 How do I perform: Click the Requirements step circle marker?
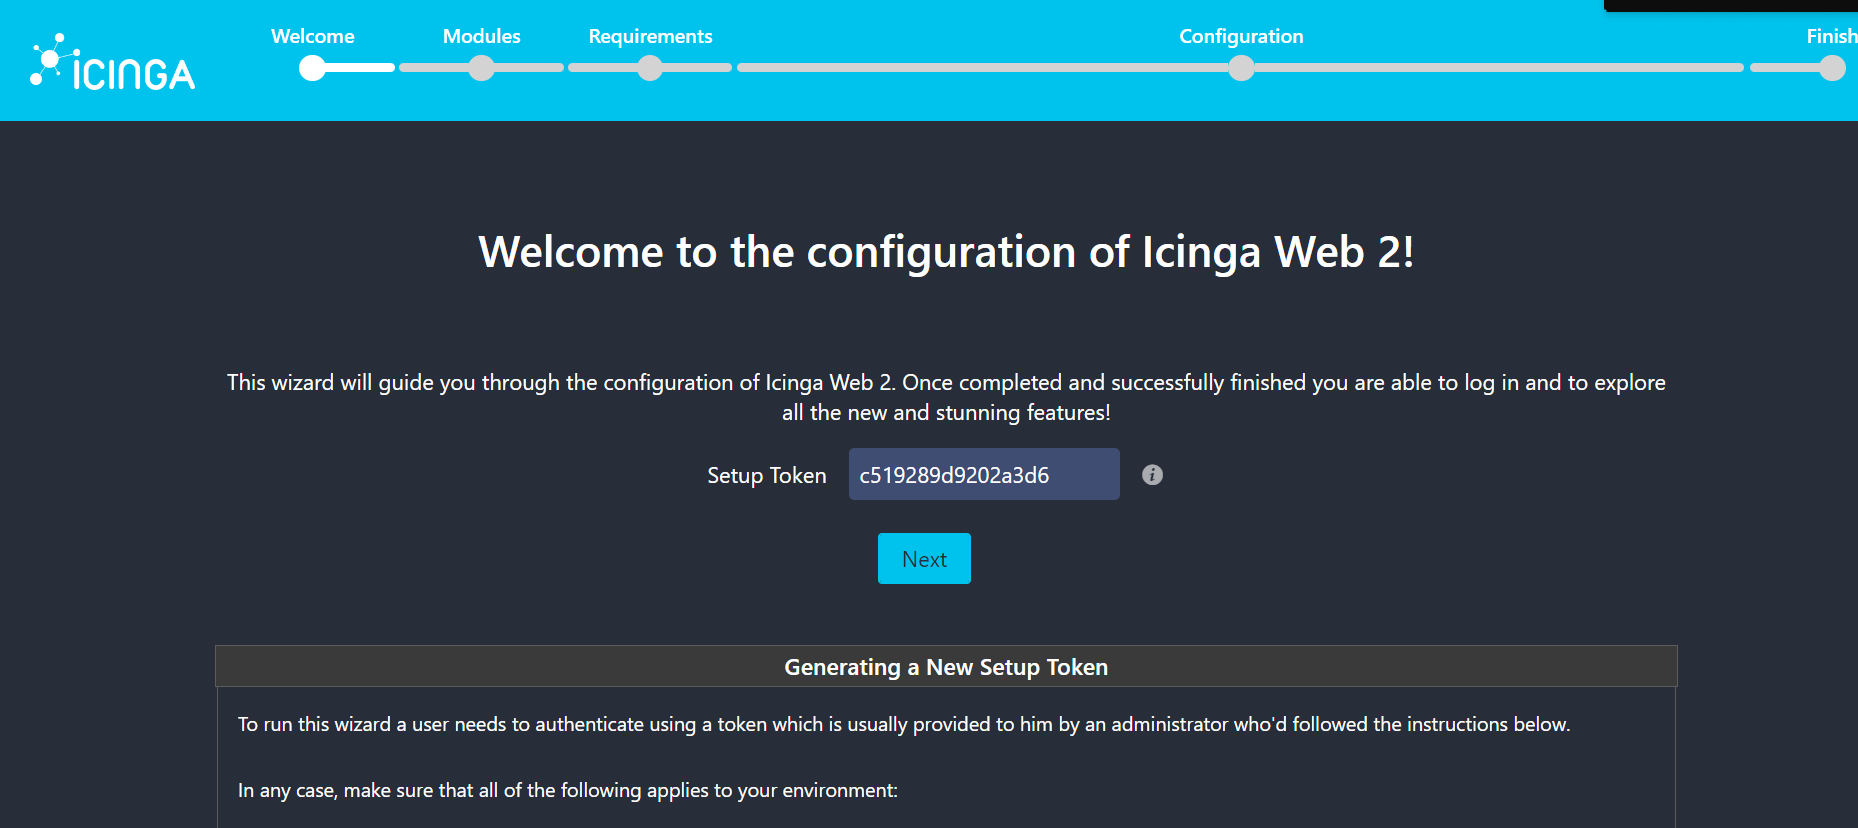point(650,68)
